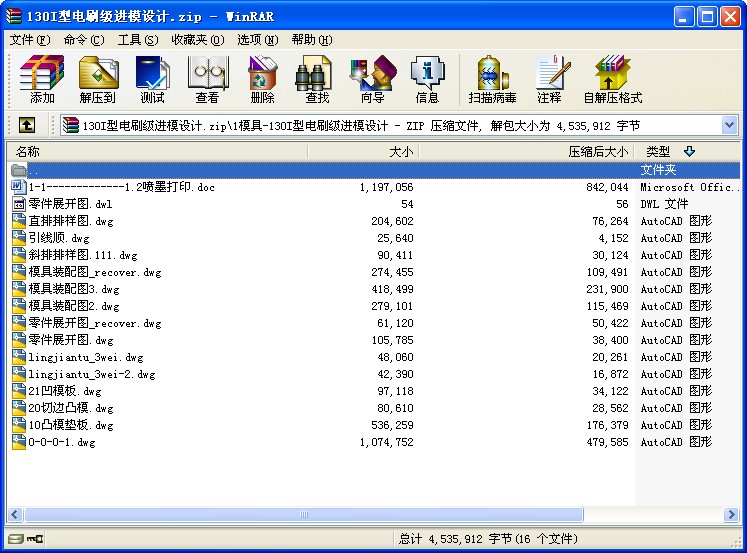
Task: Click the 文件夹 type cell in first row
Action: 658,170
